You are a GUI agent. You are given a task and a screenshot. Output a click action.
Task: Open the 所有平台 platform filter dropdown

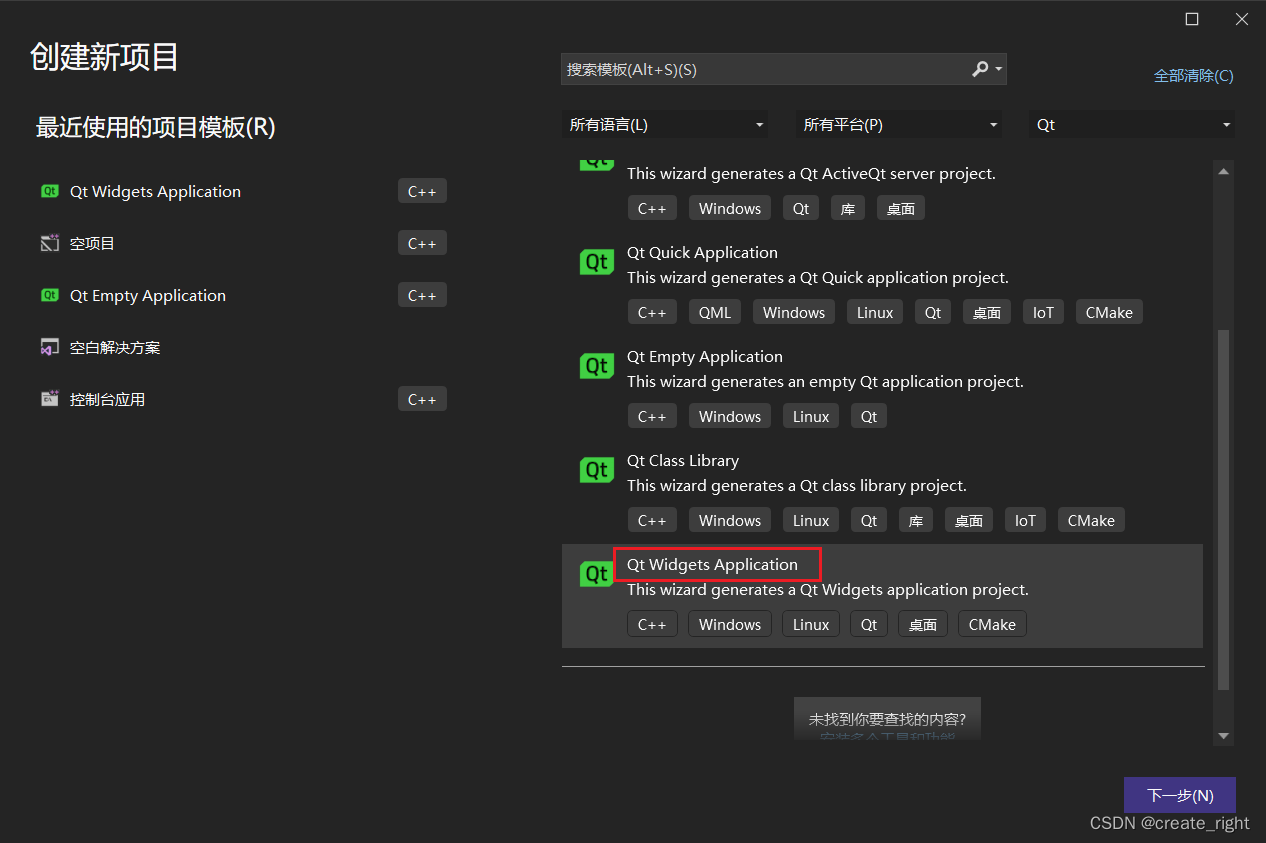click(899, 125)
